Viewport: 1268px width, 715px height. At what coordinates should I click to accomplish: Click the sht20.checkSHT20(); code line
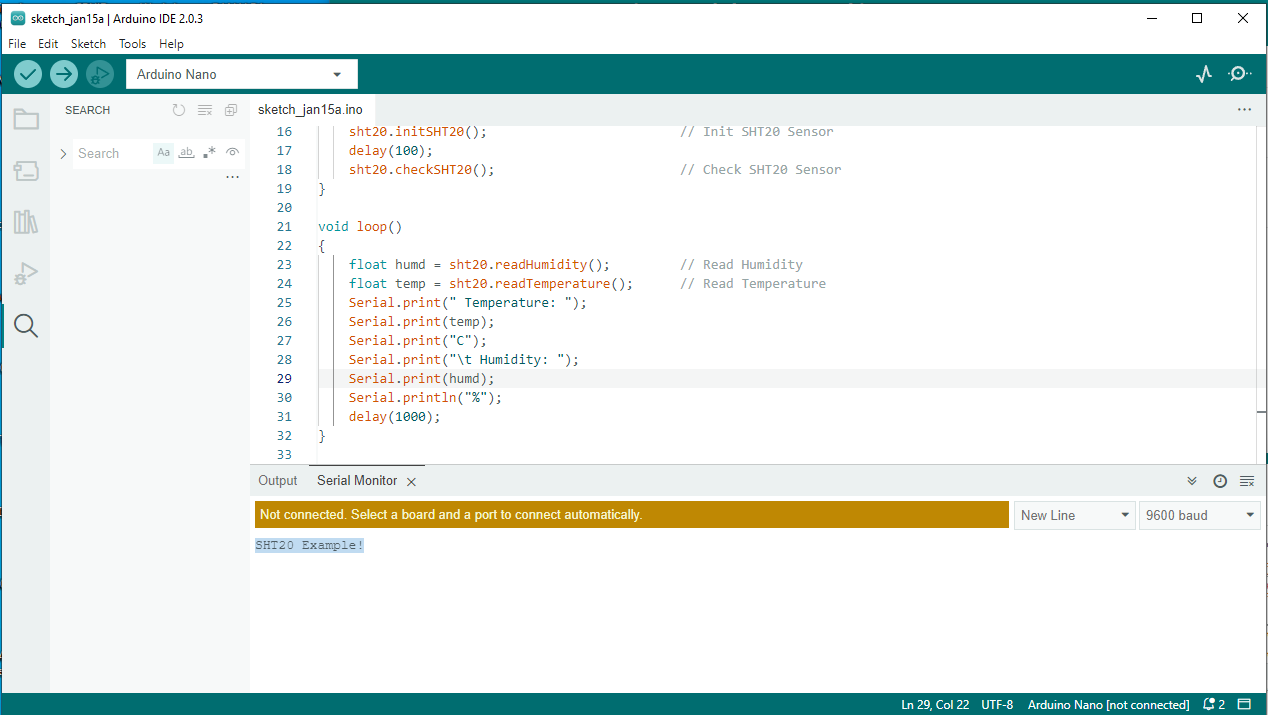pyautogui.click(x=422, y=170)
